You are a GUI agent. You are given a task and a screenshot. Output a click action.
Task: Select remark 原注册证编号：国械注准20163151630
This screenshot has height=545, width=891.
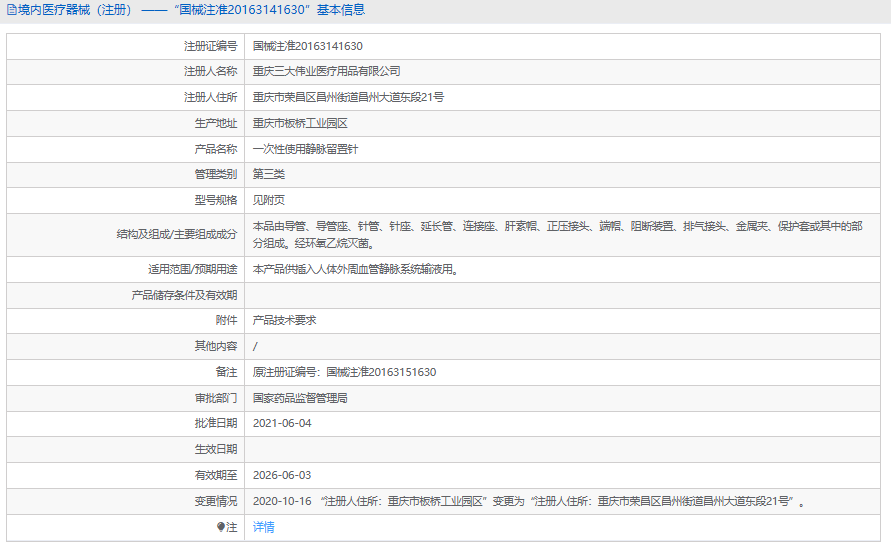(344, 372)
